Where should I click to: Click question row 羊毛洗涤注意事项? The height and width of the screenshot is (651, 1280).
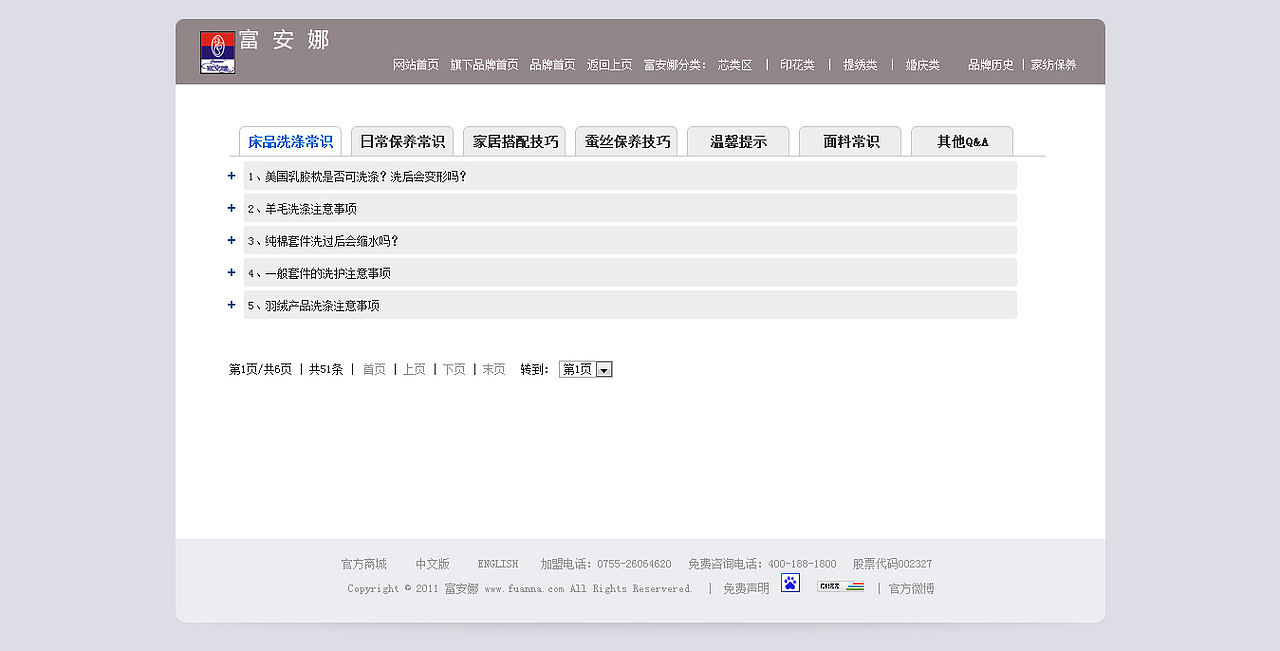coord(630,208)
